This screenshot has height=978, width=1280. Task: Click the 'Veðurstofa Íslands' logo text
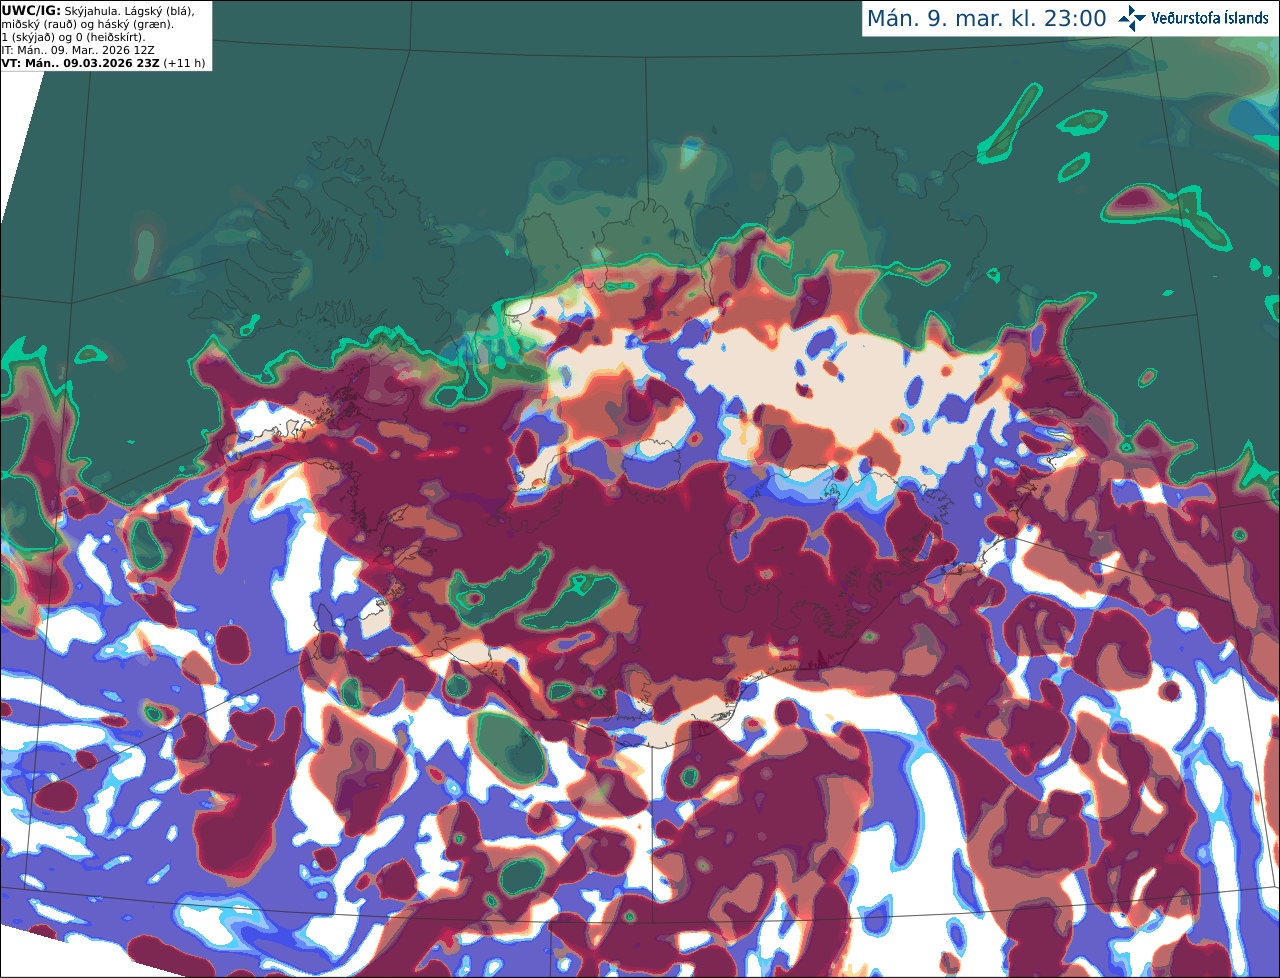pyautogui.click(x=1210, y=18)
